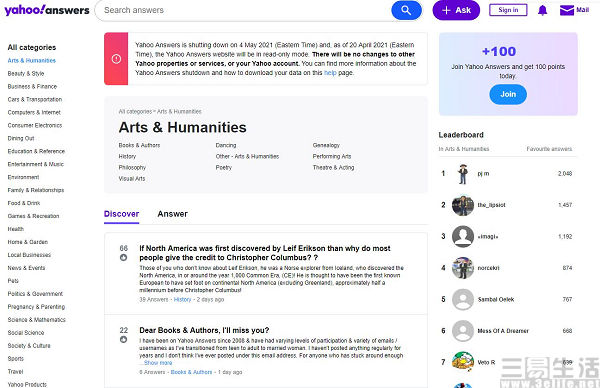Click the Yahoo Answers logo

coord(47,10)
